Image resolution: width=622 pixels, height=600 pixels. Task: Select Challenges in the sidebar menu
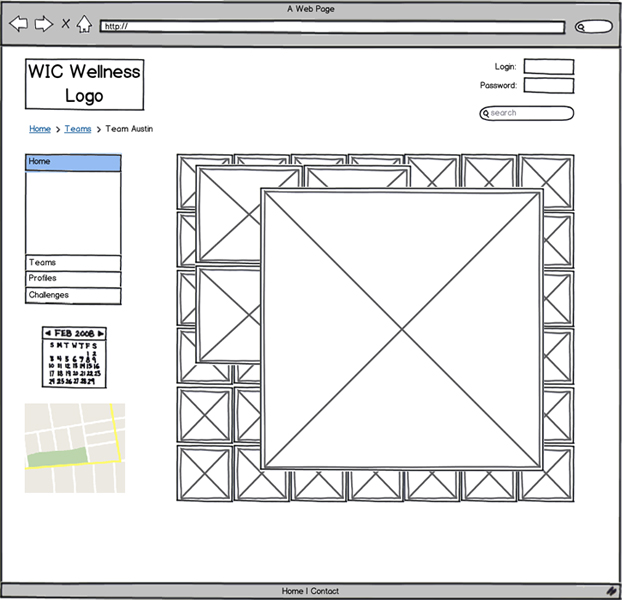point(73,296)
